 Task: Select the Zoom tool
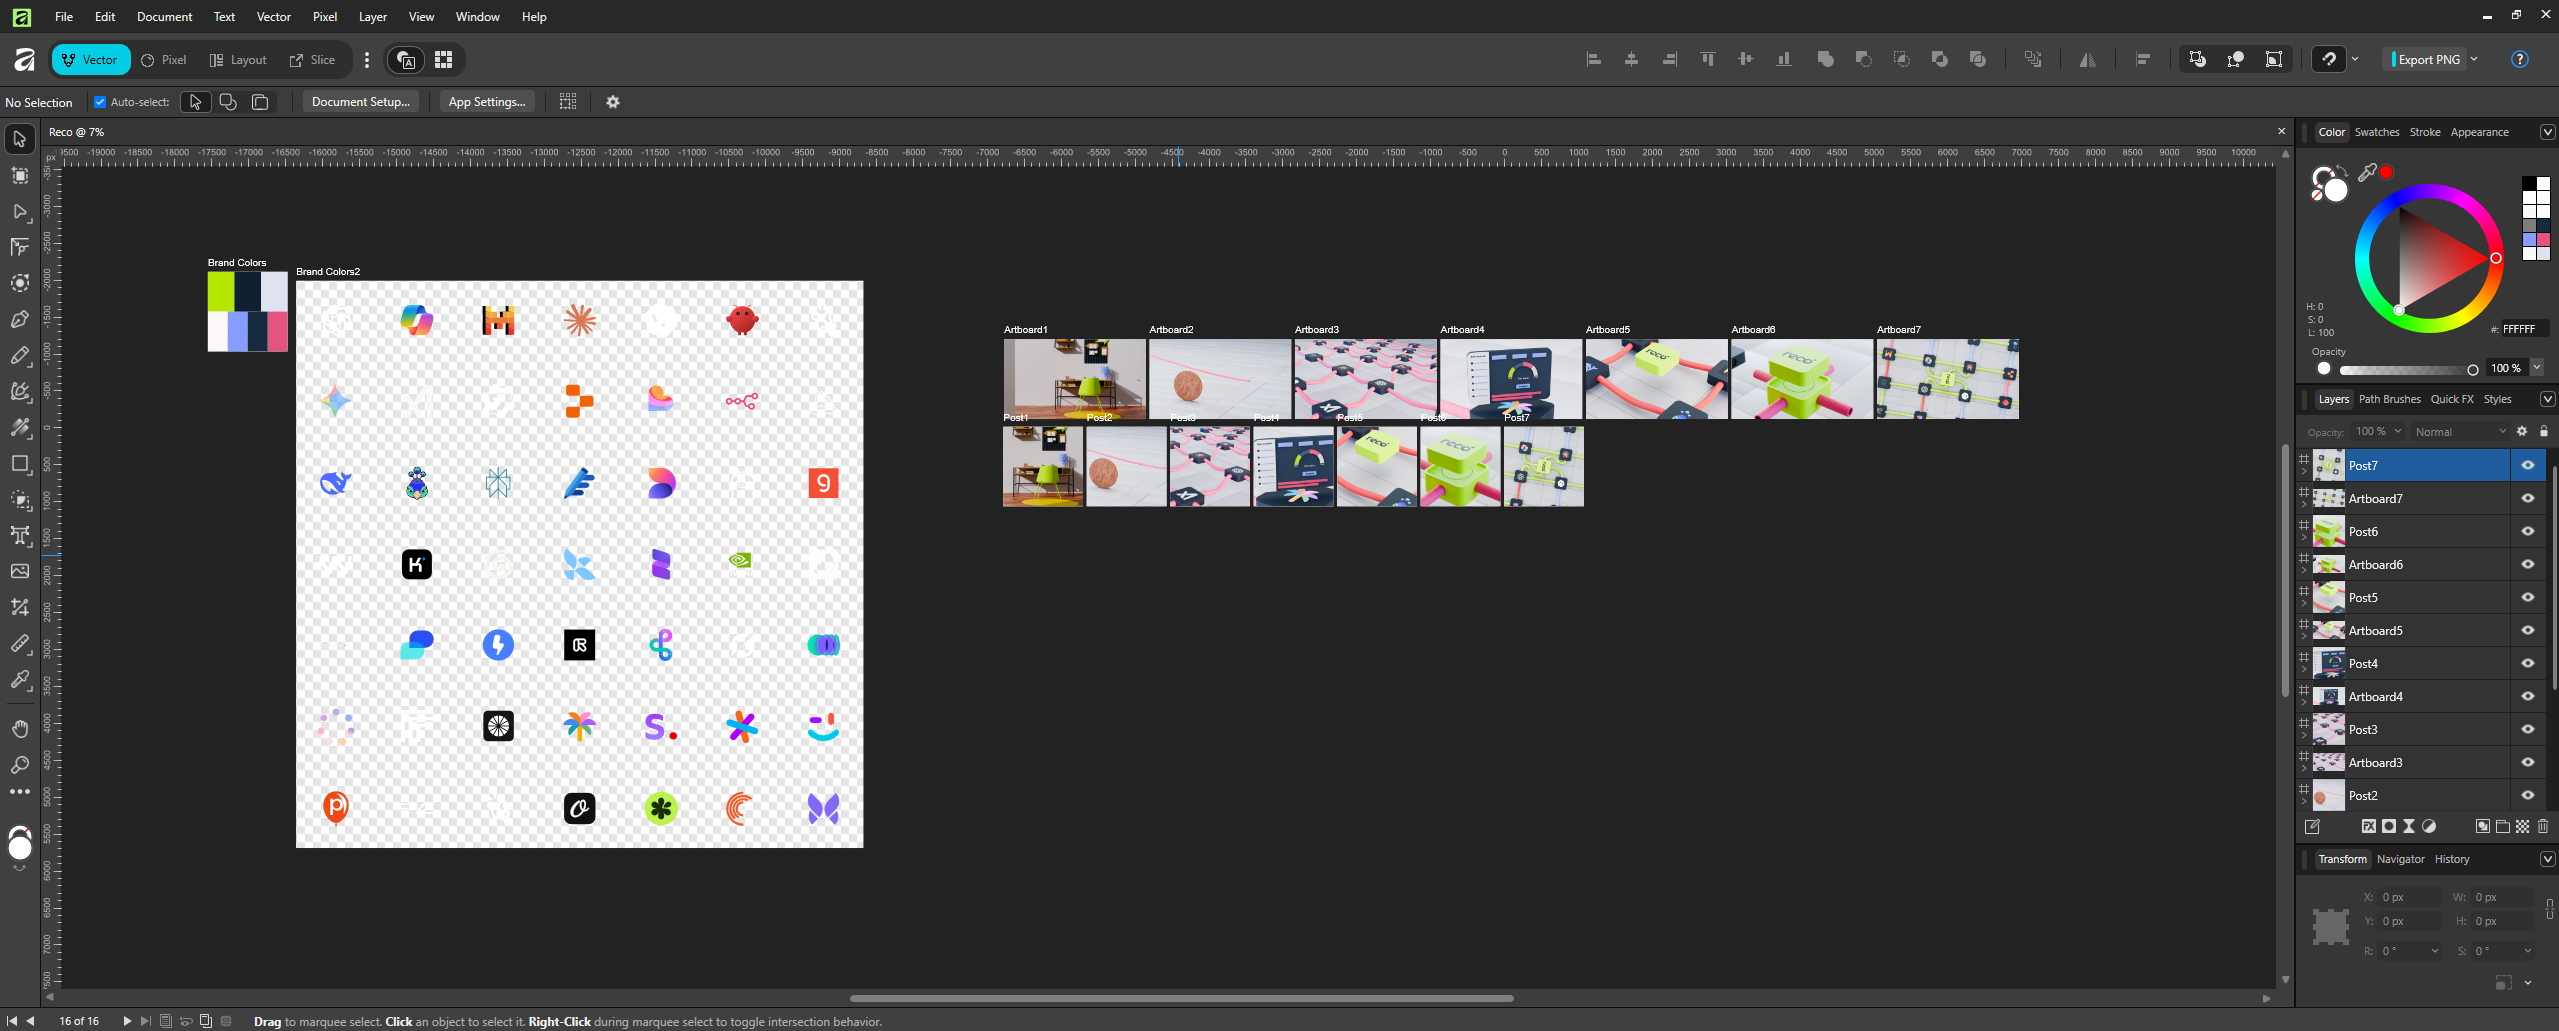click(19, 765)
